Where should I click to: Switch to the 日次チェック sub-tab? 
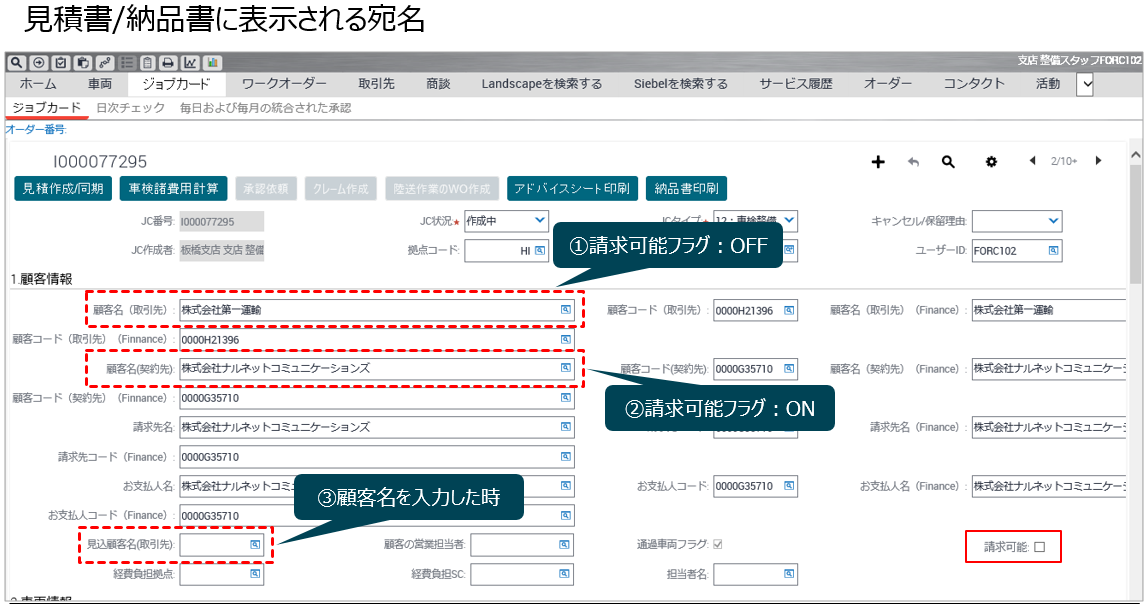pyautogui.click(x=130, y=108)
